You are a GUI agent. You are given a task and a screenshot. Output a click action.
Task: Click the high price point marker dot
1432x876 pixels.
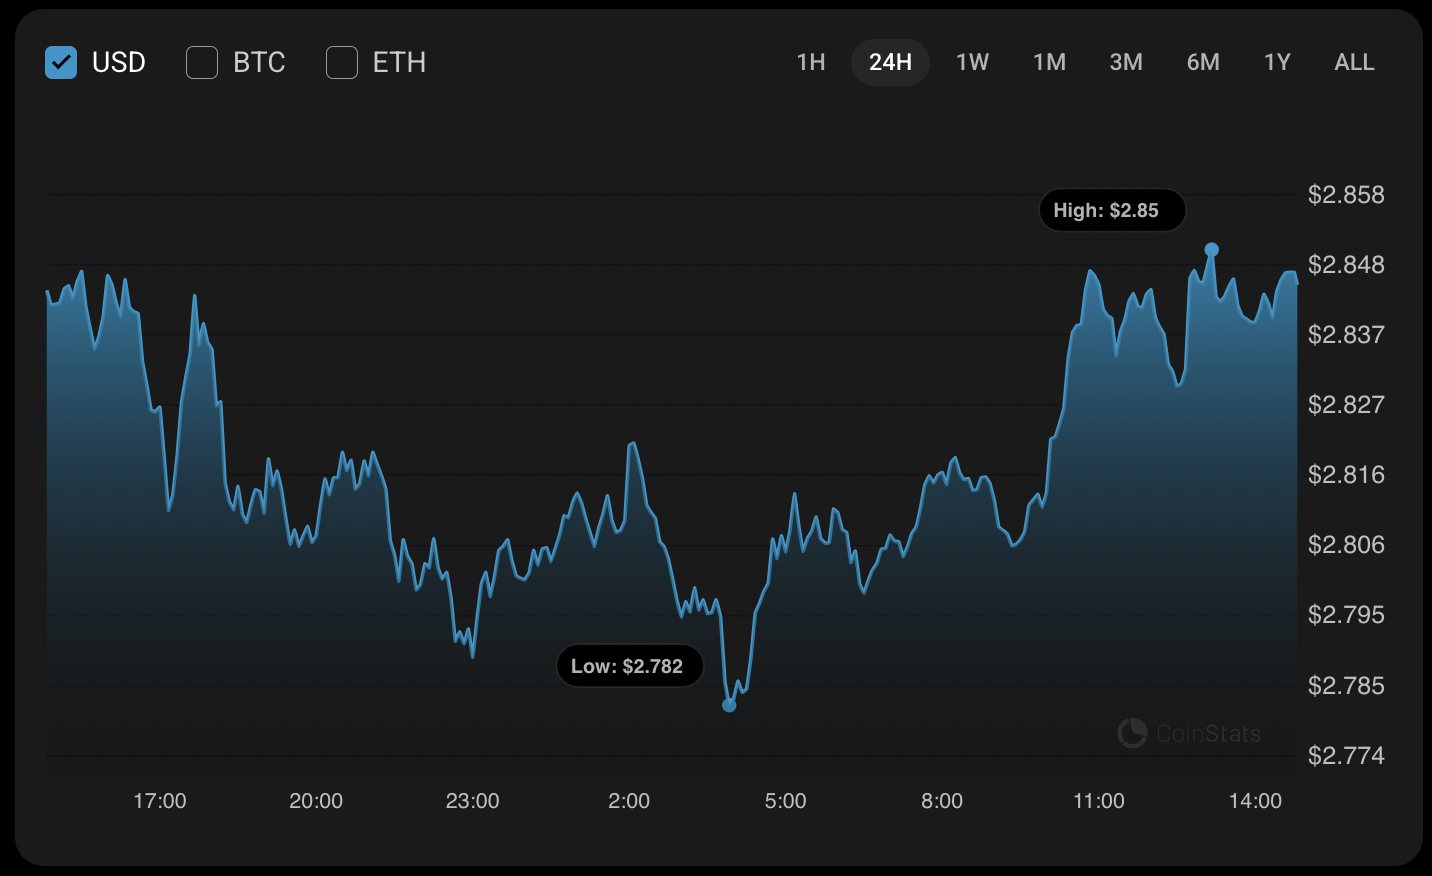(1211, 250)
